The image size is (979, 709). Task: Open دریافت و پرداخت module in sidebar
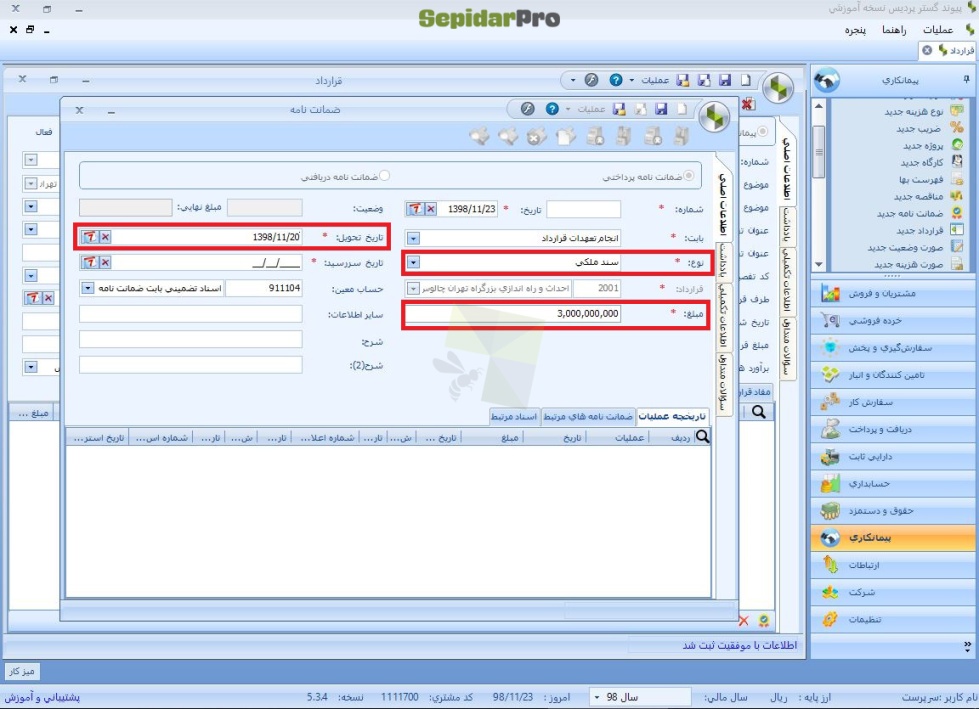click(x=894, y=429)
